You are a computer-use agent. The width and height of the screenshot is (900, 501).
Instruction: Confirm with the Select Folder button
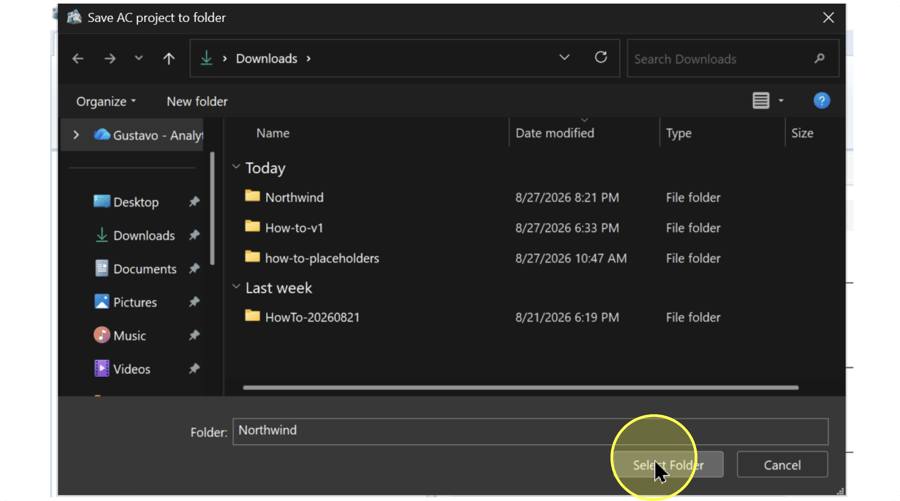(668, 465)
